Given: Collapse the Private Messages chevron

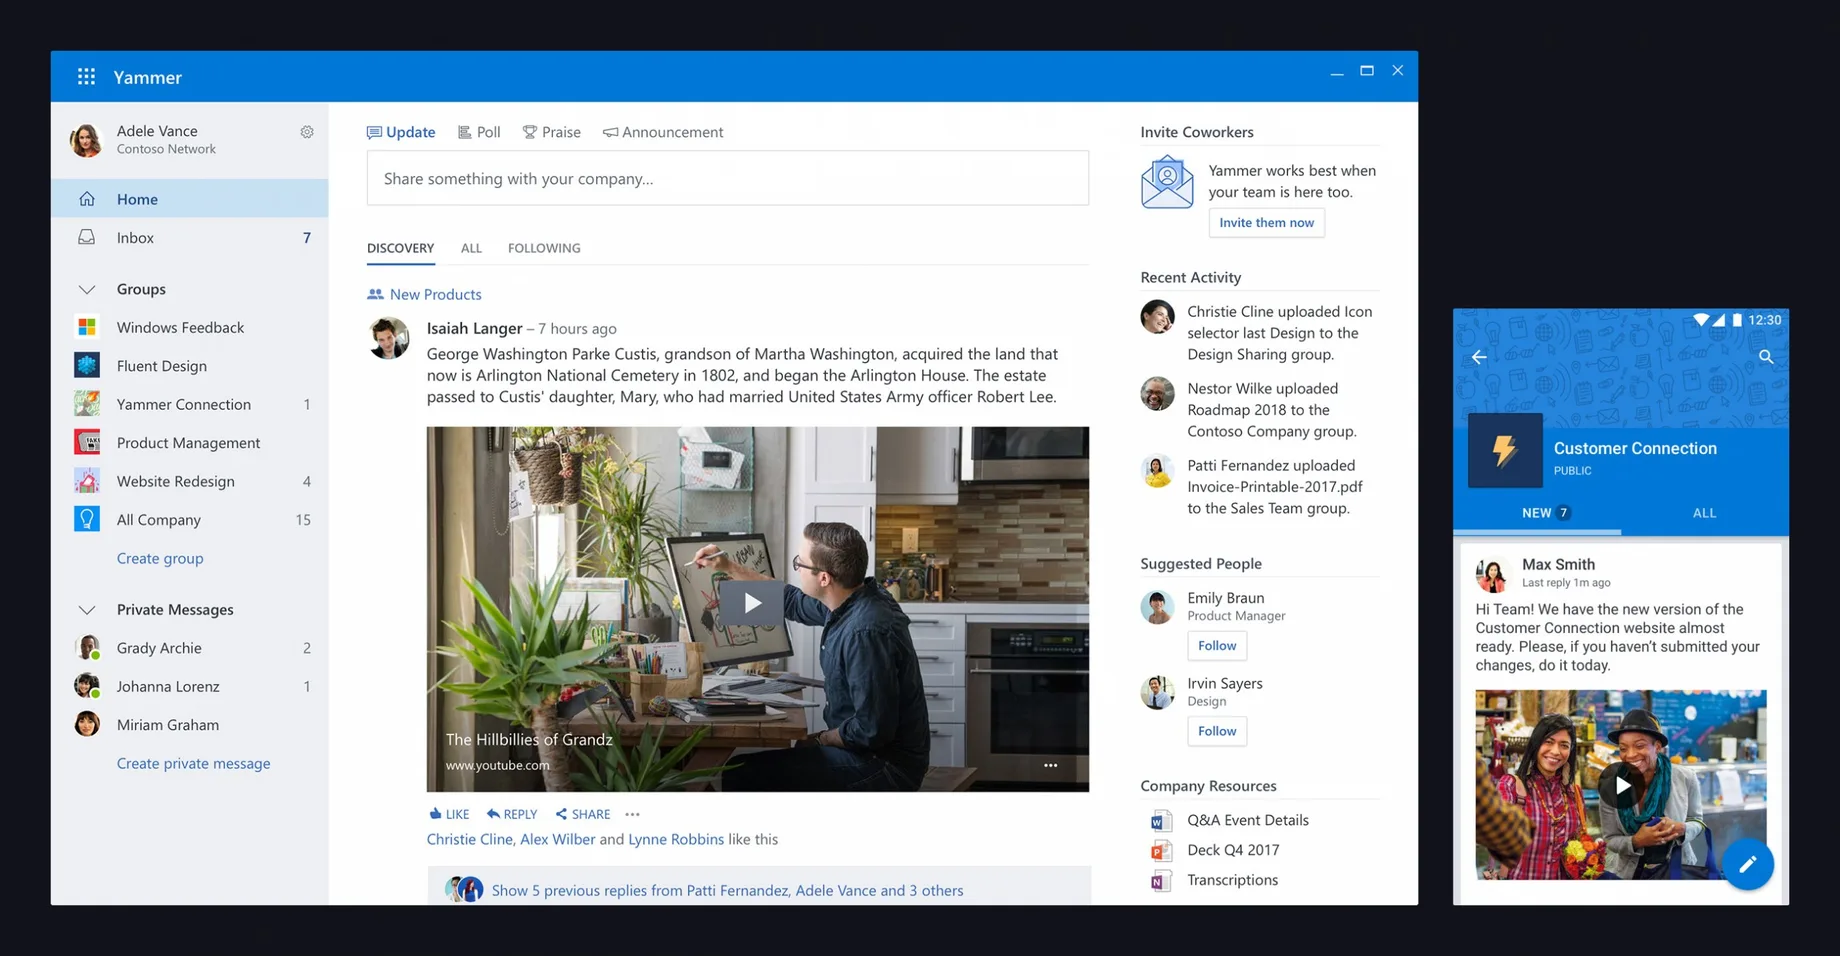Looking at the screenshot, I should pos(87,610).
